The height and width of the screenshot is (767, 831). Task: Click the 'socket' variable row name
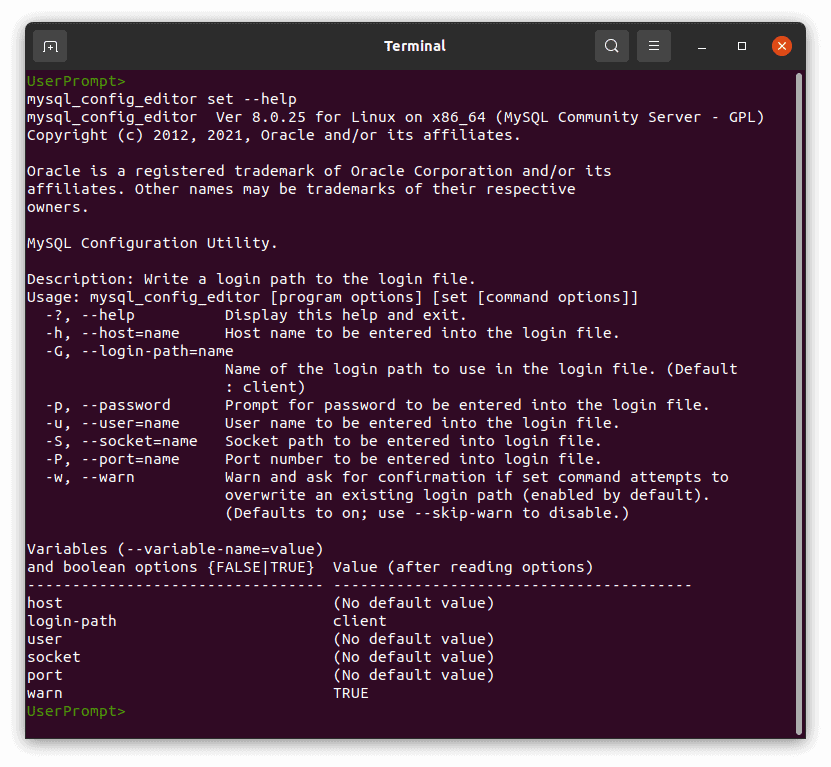pos(54,657)
